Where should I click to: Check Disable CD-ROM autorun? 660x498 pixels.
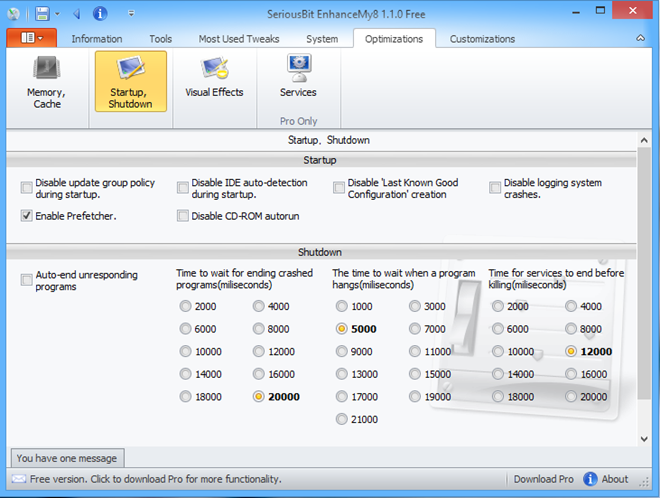pos(183,216)
